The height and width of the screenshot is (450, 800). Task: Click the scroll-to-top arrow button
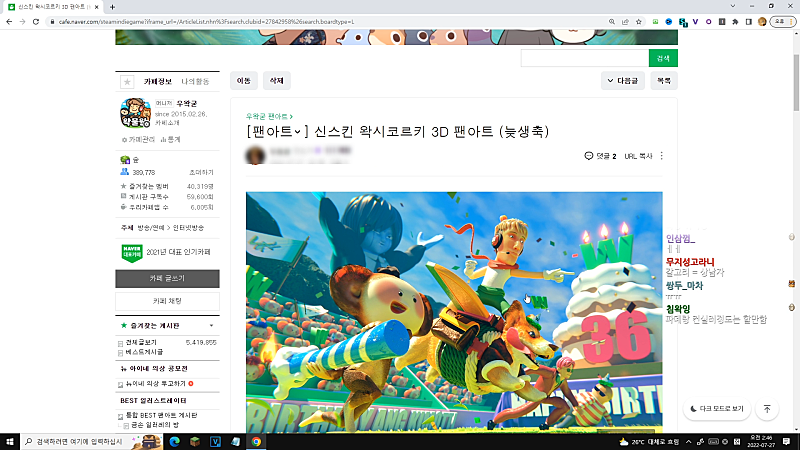click(x=766, y=409)
